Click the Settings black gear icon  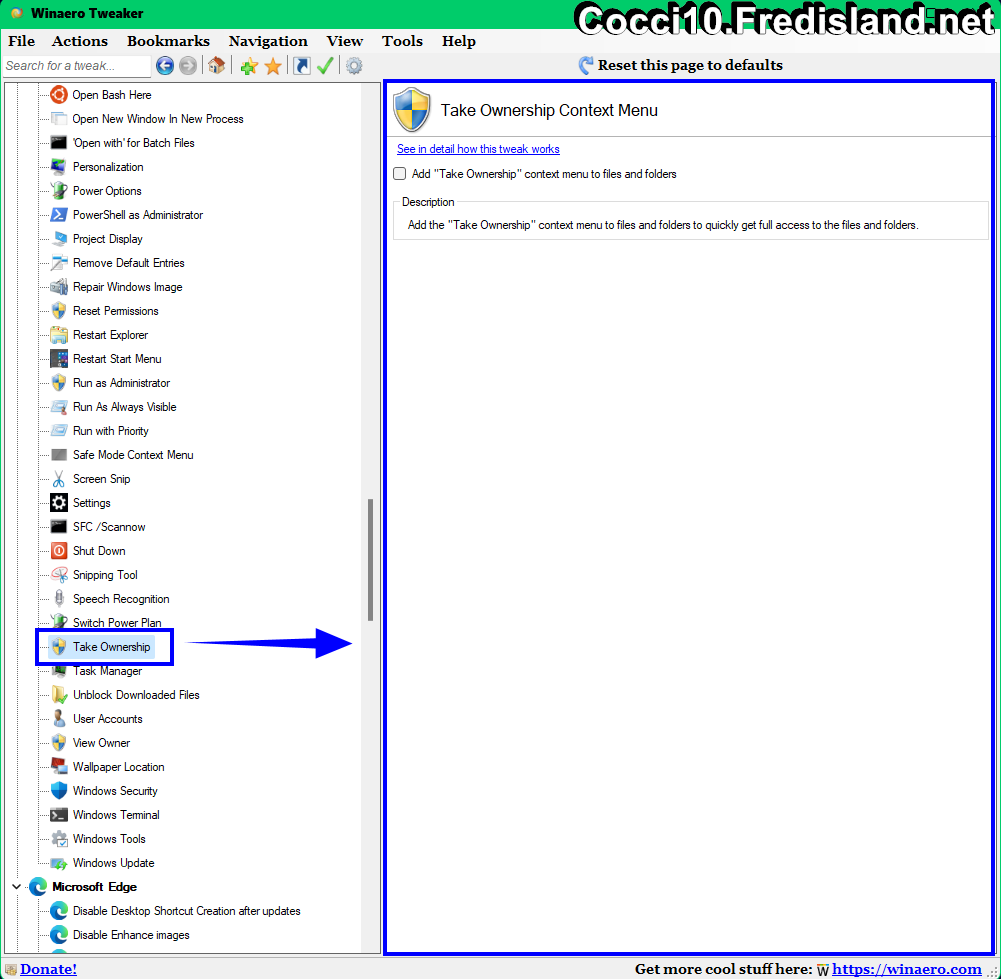pyautogui.click(x=59, y=503)
